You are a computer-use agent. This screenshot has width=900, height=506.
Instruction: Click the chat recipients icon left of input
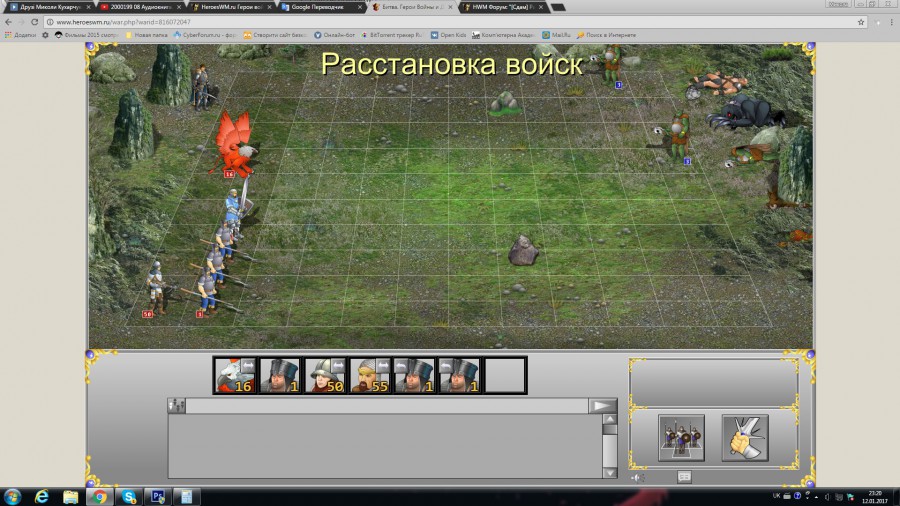tap(177, 406)
